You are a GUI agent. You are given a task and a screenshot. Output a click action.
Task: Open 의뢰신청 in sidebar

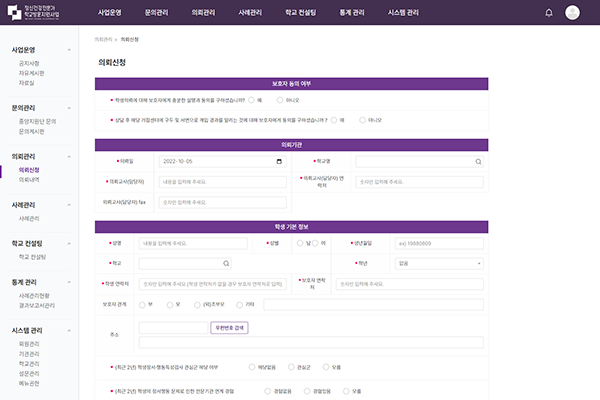coord(29,170)
